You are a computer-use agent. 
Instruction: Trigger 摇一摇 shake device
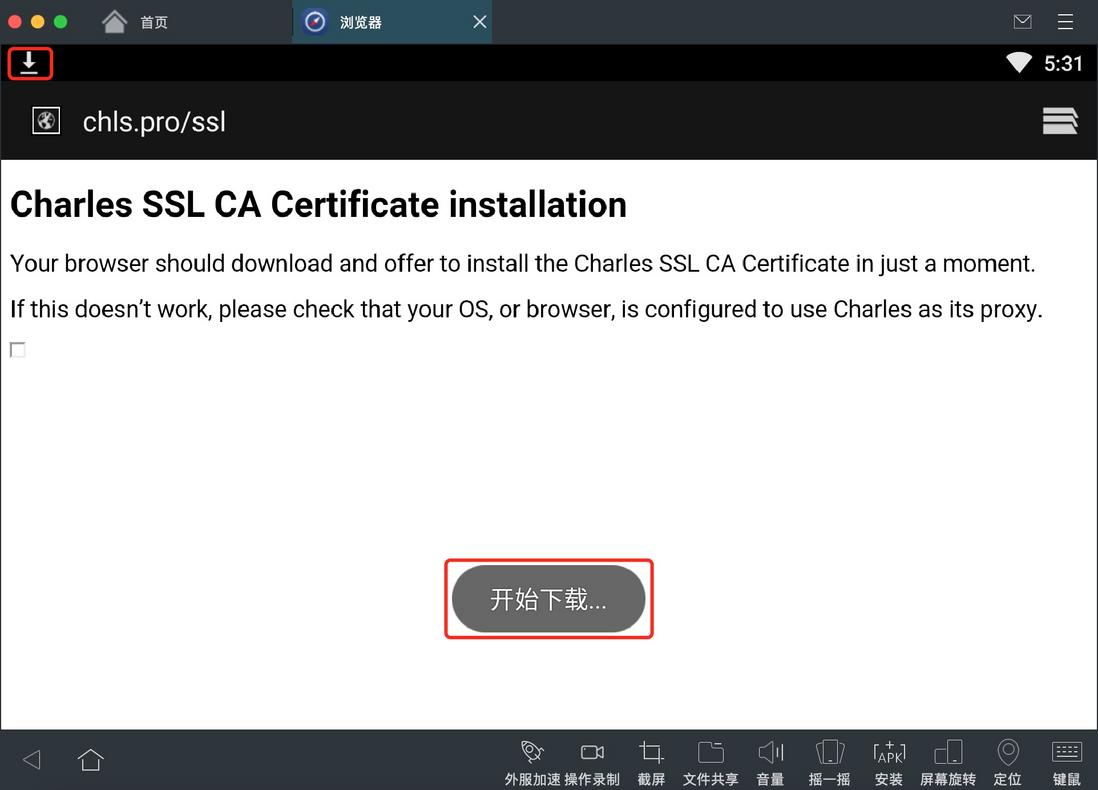pos(830,763)
